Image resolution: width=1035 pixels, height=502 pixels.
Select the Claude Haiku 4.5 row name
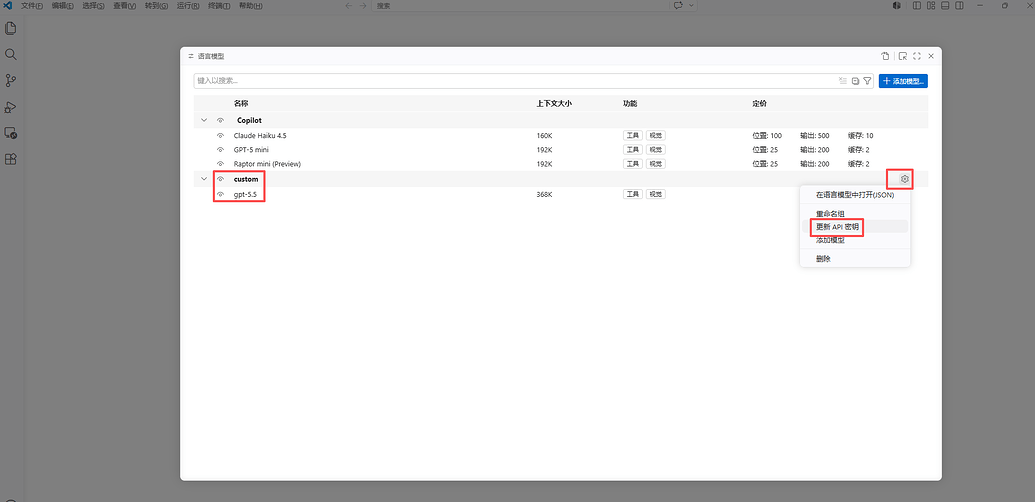[260, 135]
